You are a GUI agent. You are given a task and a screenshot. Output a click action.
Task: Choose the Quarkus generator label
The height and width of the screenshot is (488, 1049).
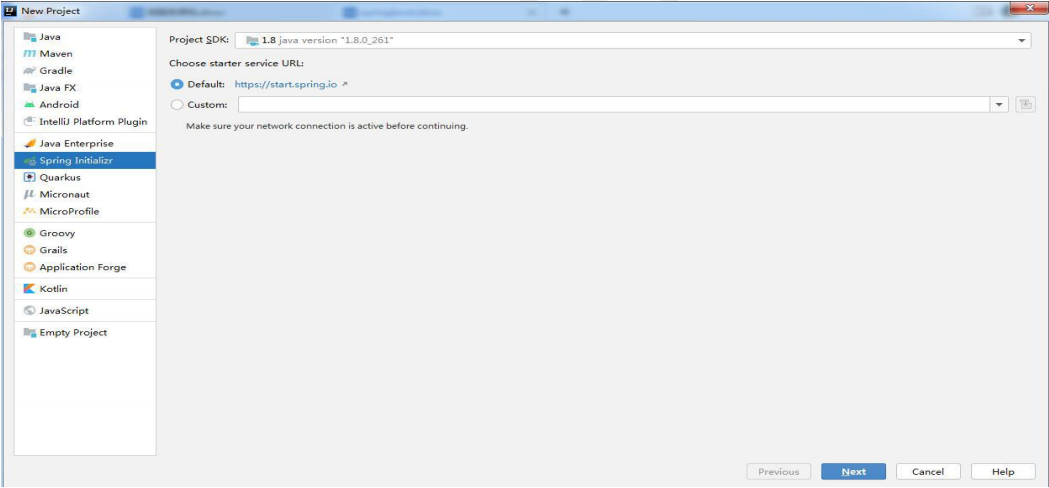coord(60,177)
